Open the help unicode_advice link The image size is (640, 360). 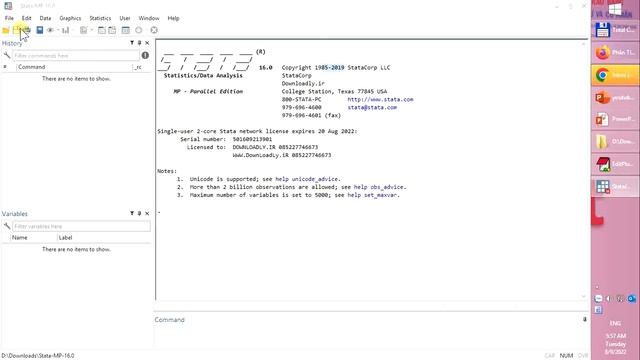[x=307, y=179]
